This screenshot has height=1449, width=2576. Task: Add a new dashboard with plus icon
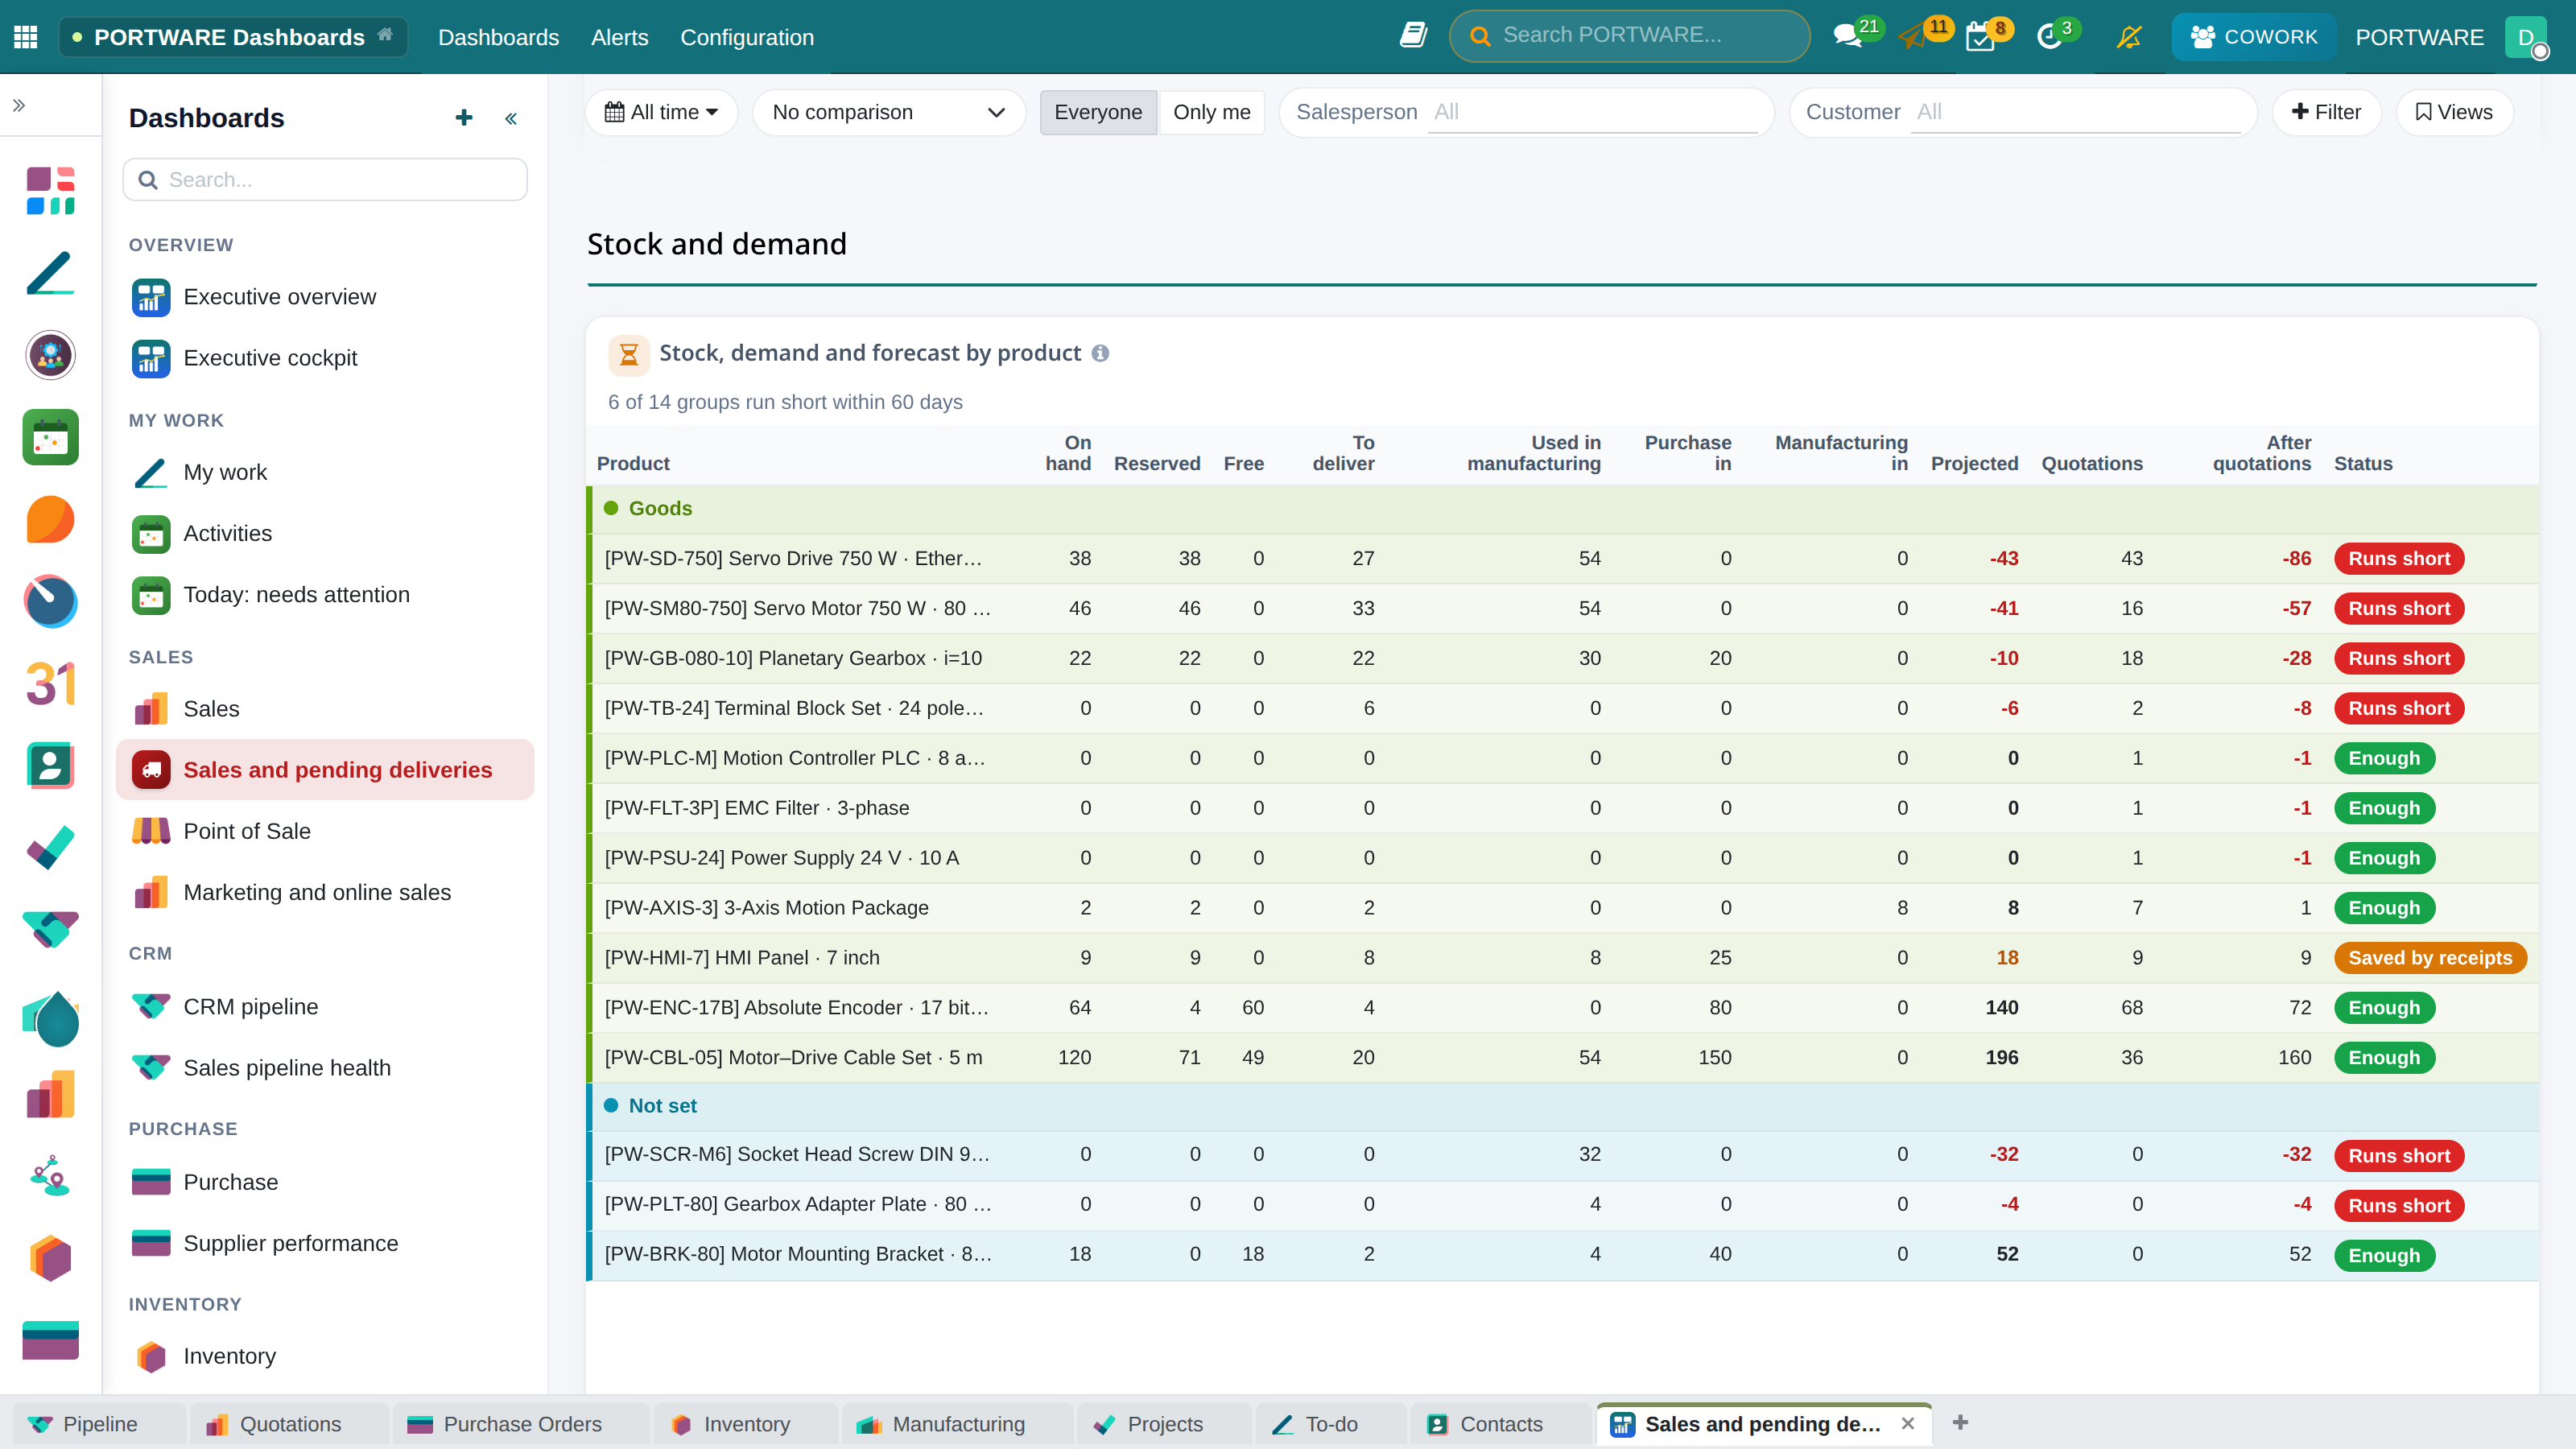click(464, 118)
